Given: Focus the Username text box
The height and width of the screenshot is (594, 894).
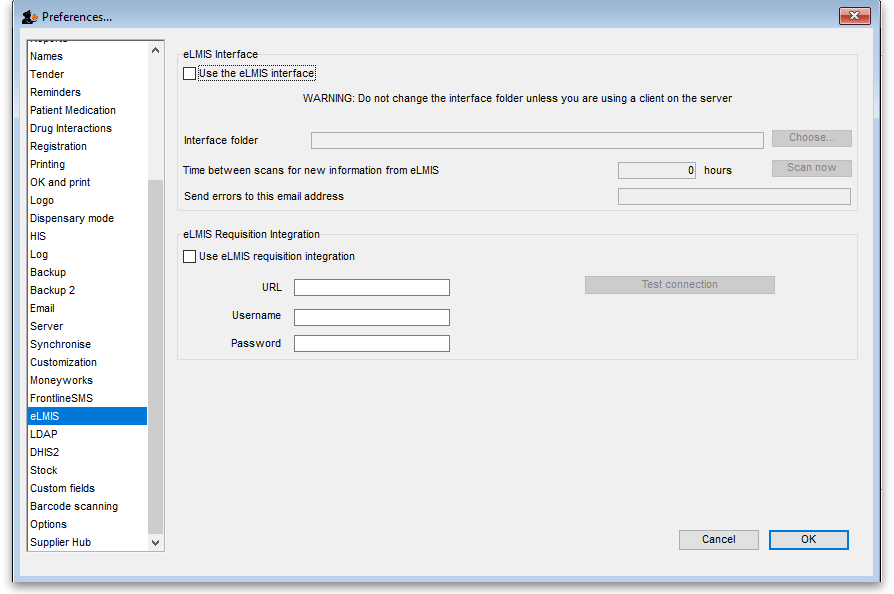Looking at the screenshot, I should (371, 317).
